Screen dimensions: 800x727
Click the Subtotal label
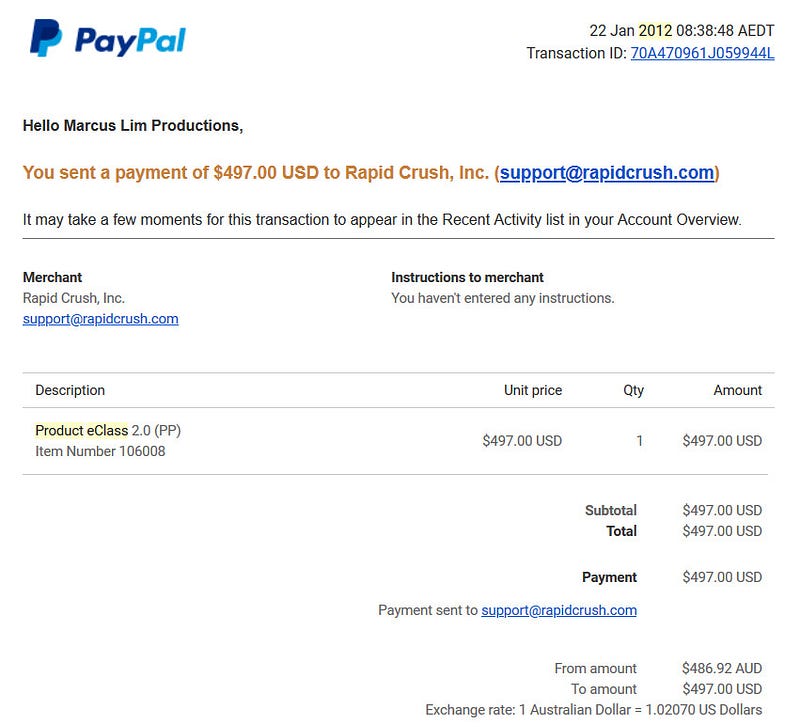coord(610,510)
